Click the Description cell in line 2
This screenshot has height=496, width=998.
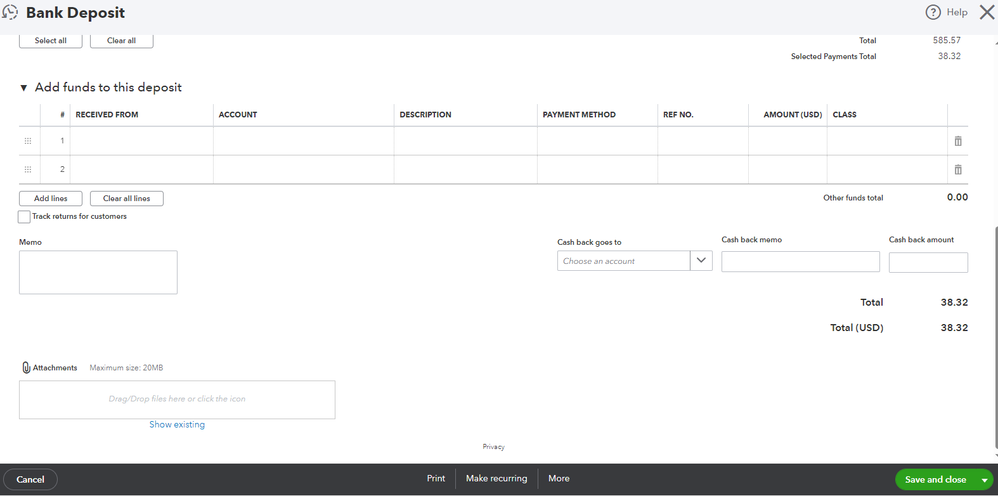pos(466,169)
